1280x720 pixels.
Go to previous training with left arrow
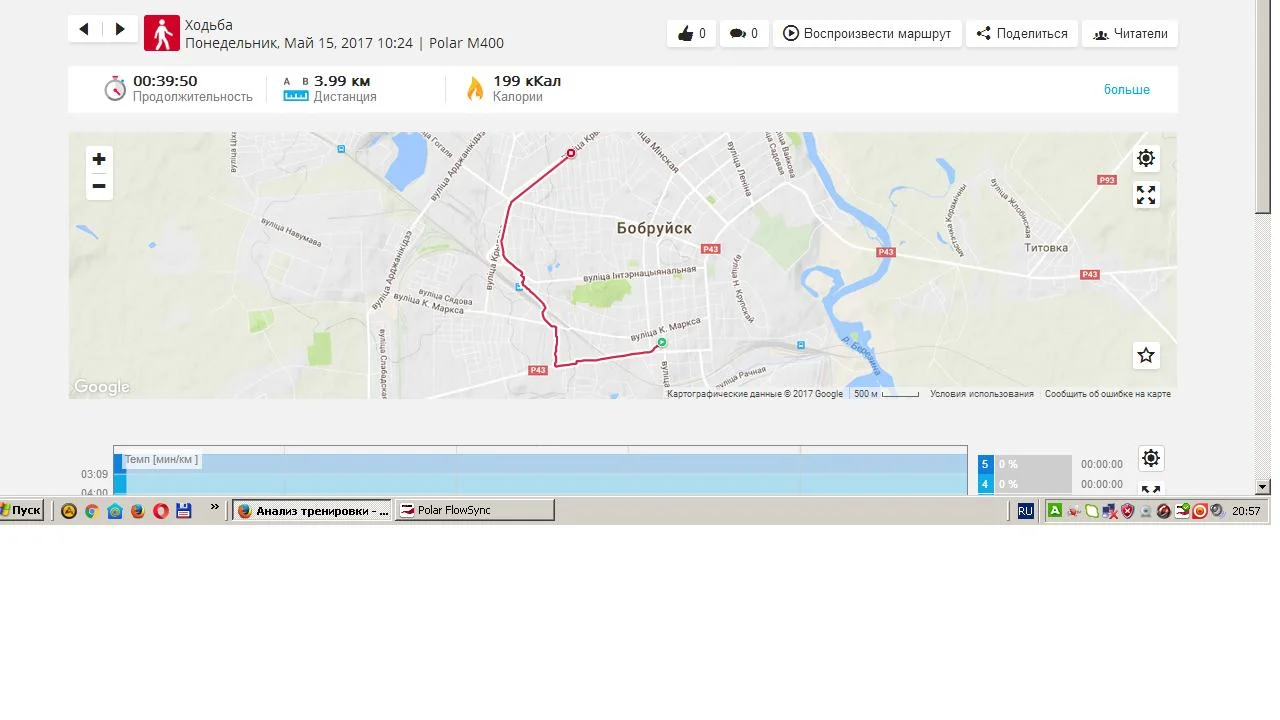click(x=85, y=29)
